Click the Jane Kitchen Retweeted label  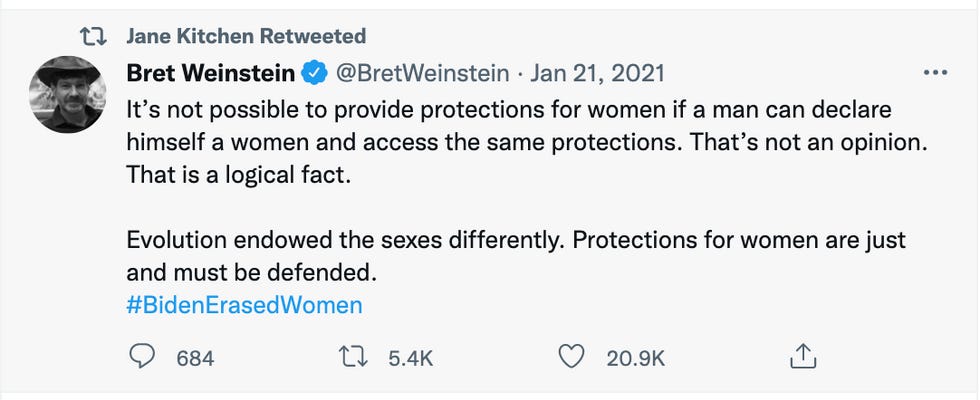coord(246,37)
